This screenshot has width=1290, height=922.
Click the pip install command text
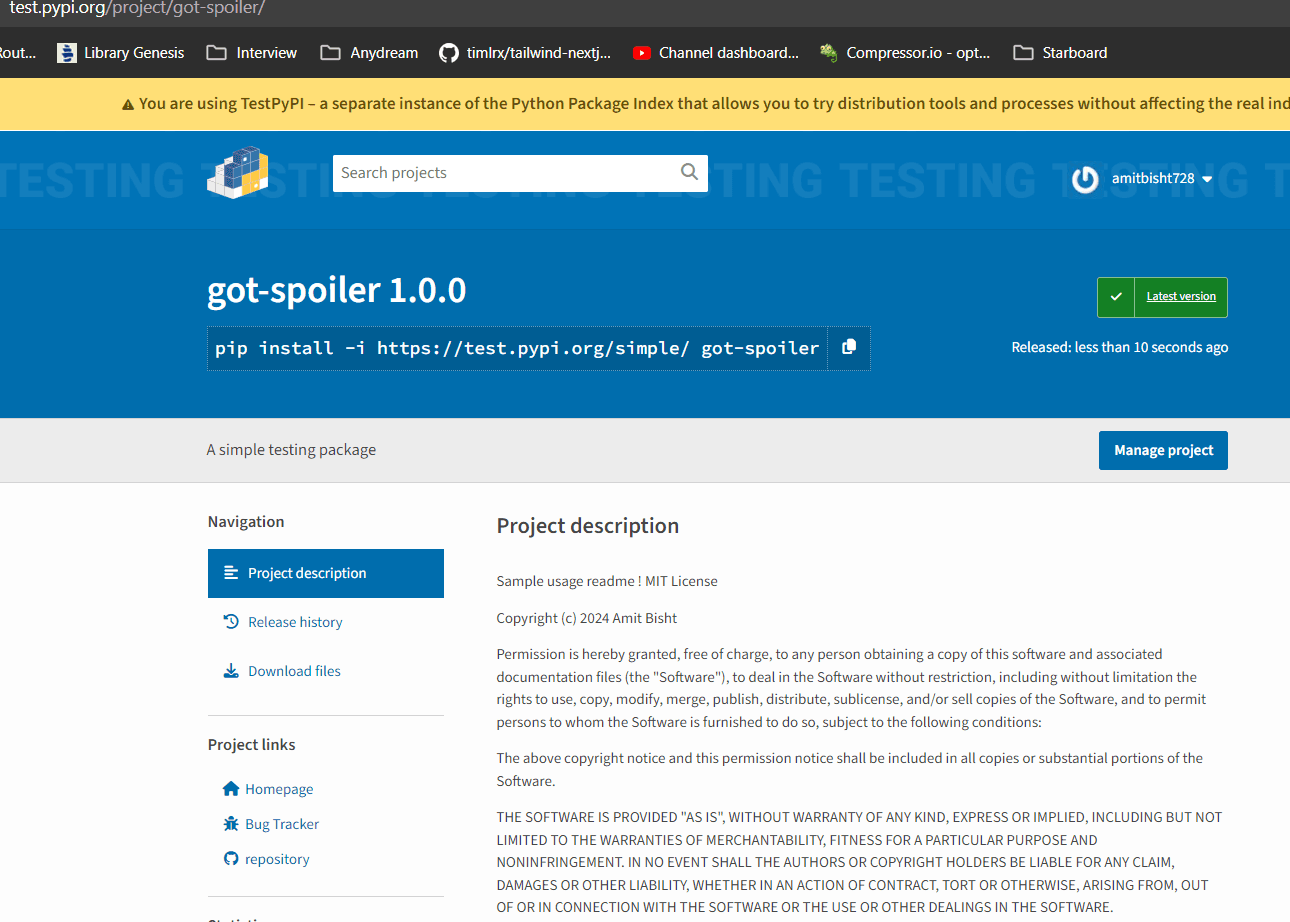517,348
